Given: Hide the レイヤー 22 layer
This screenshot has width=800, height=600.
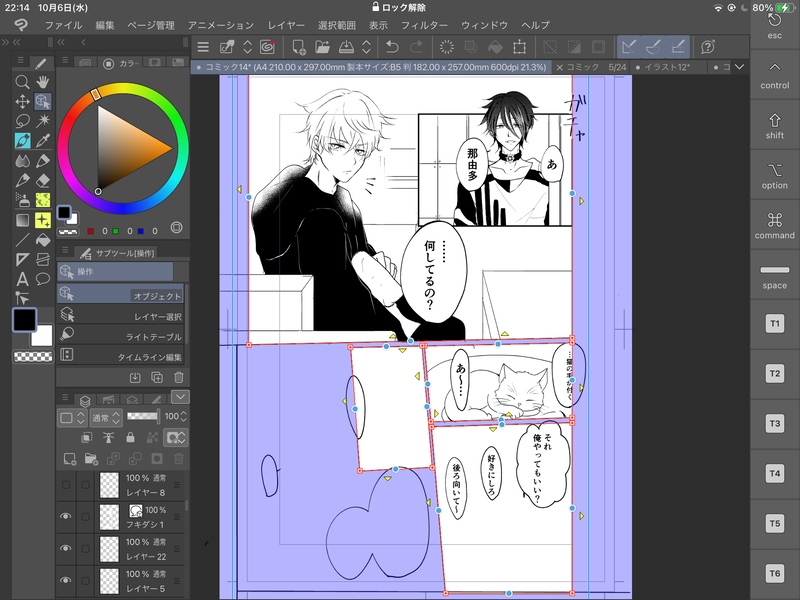Looking at the screenshot, I should 66,548.
